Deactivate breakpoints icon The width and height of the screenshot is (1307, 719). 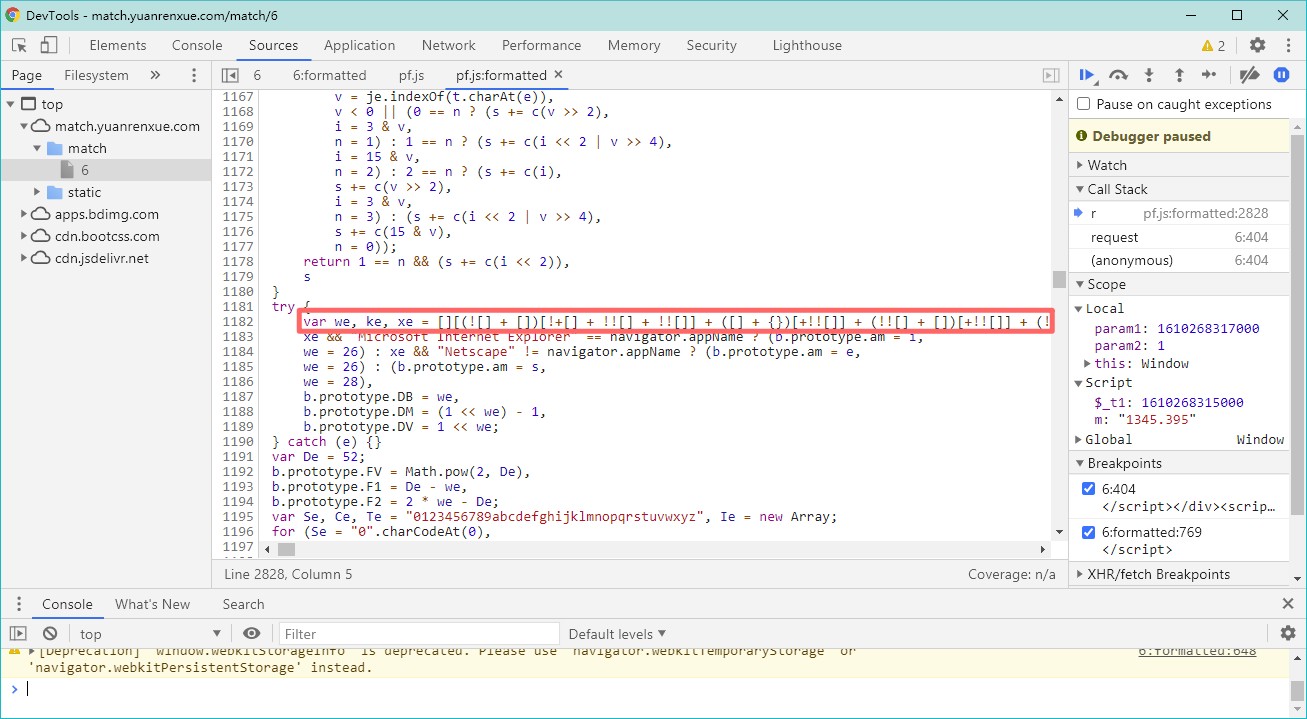tap(1249, 75)
